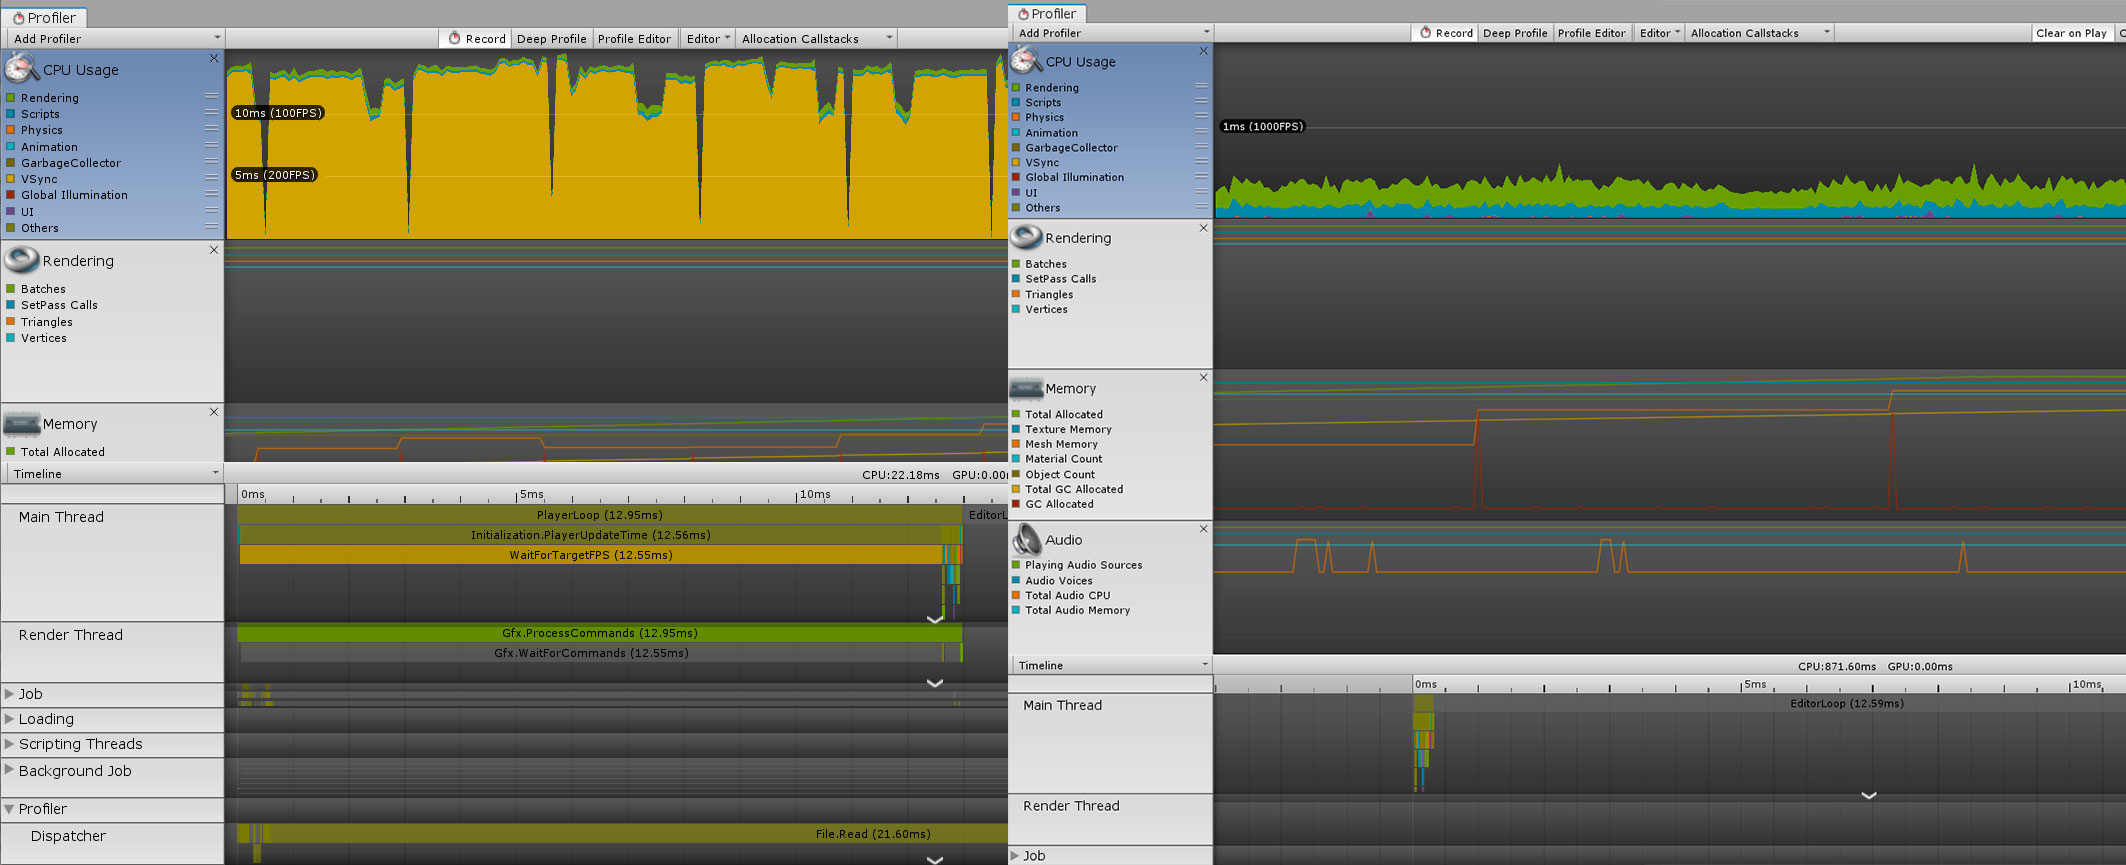Viewport: 2126px width, 865px height.
Task: Open Add Profiler dropdown in right Profiler
Action: [x=1111, y=33]
